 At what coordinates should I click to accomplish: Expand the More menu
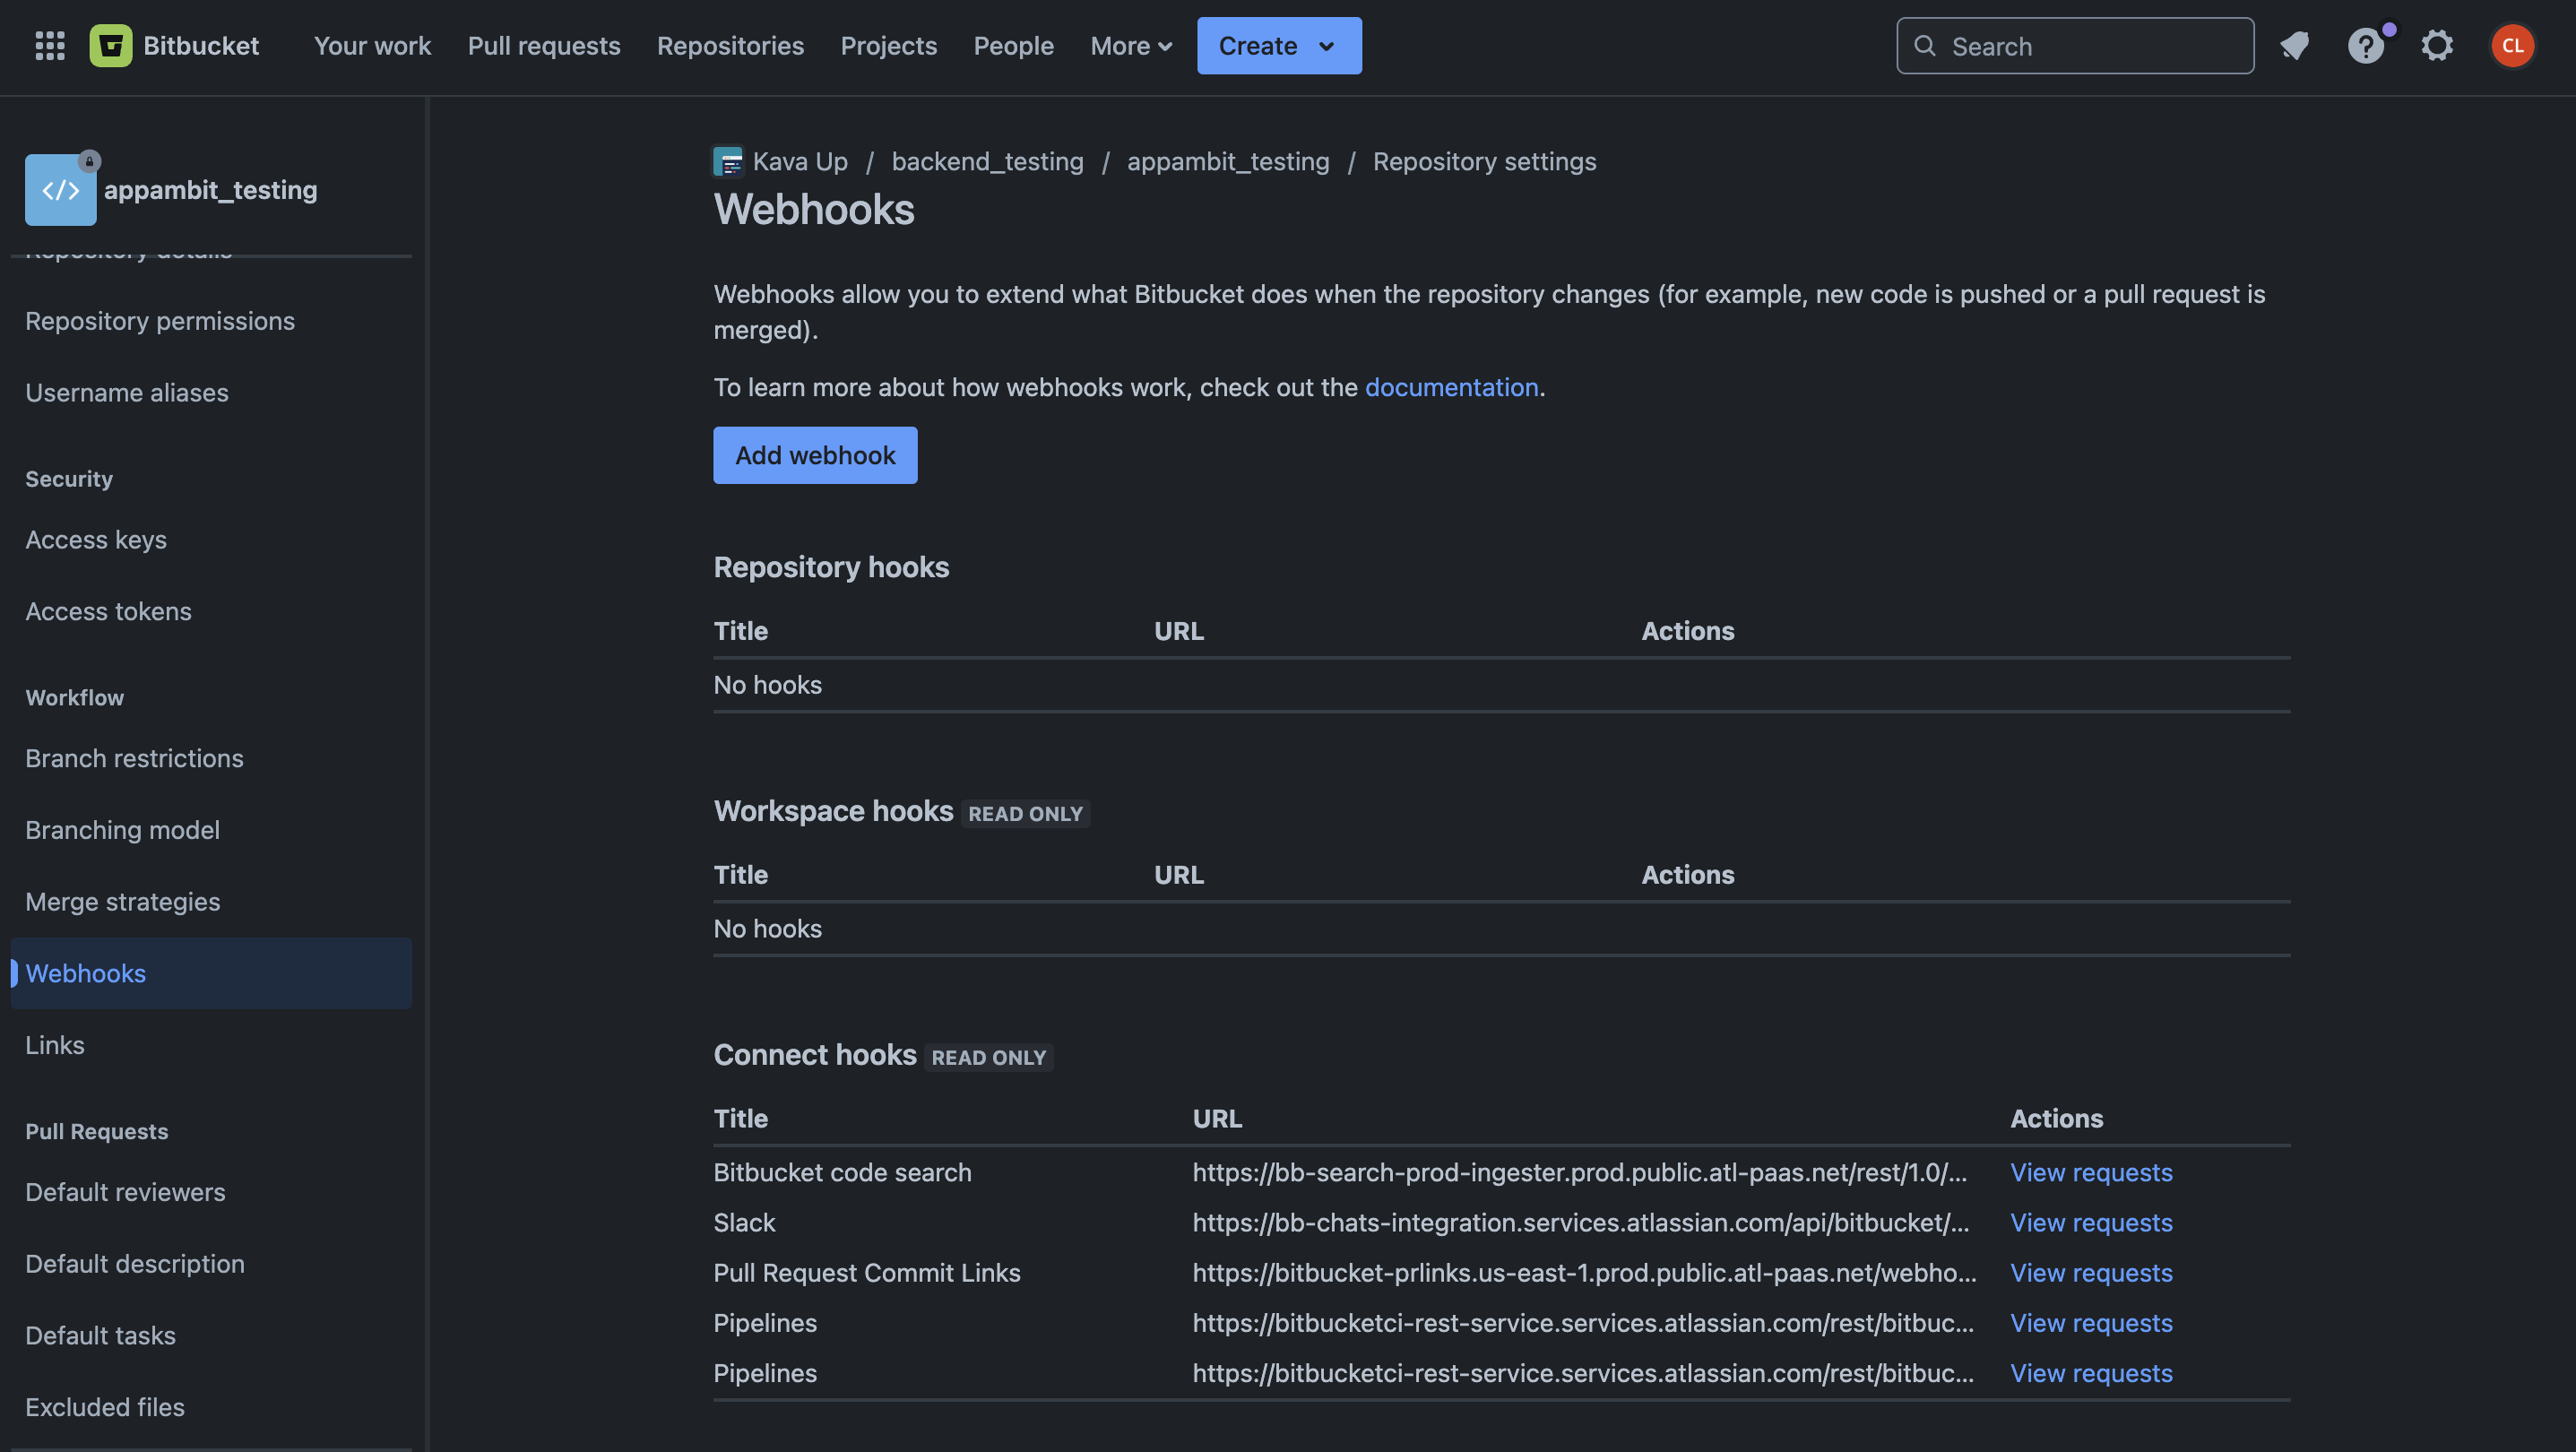click(x=1131, y=46)
